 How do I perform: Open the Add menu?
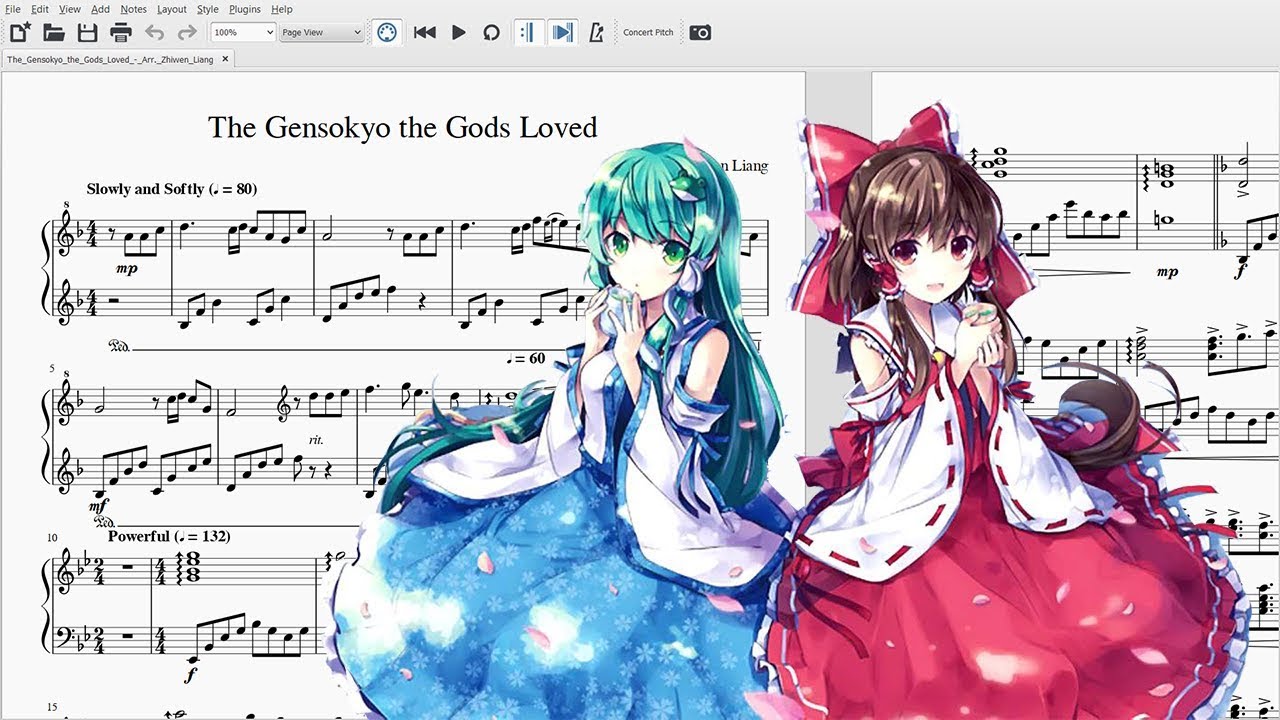click(x=101, y=9)
